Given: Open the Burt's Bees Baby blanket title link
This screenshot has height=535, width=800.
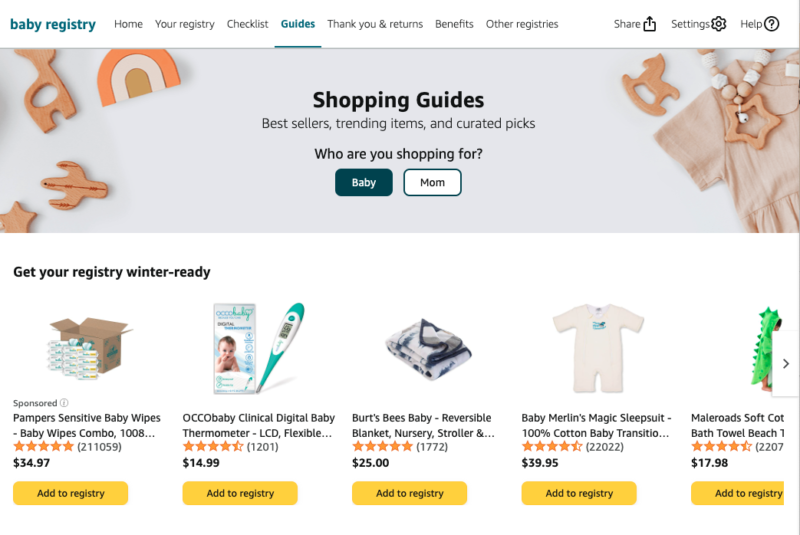Looking at the screenshot, I should coord(423,425).
